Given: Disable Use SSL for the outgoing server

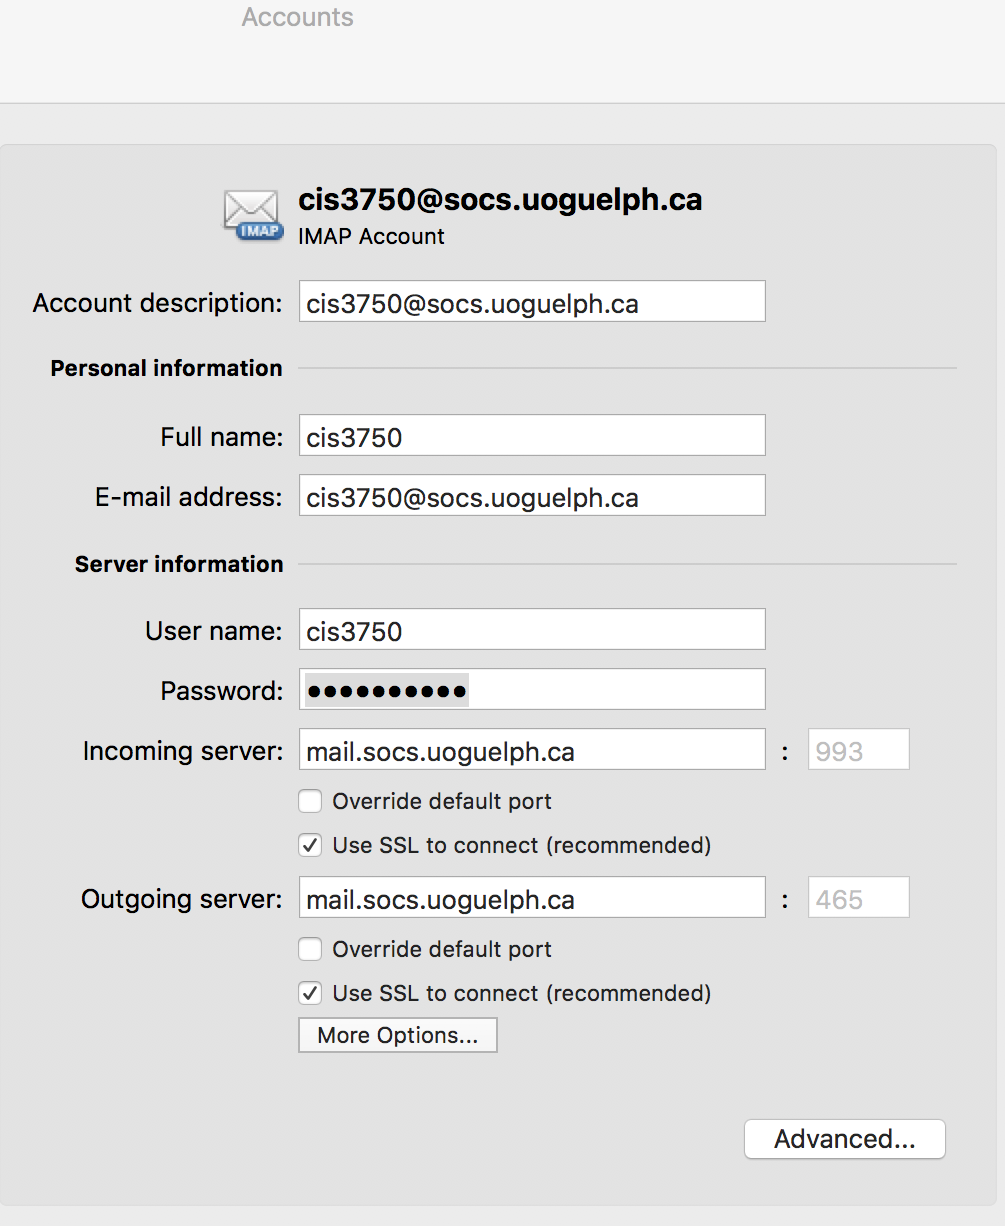Looking at the screenshot, I should 310,992.
